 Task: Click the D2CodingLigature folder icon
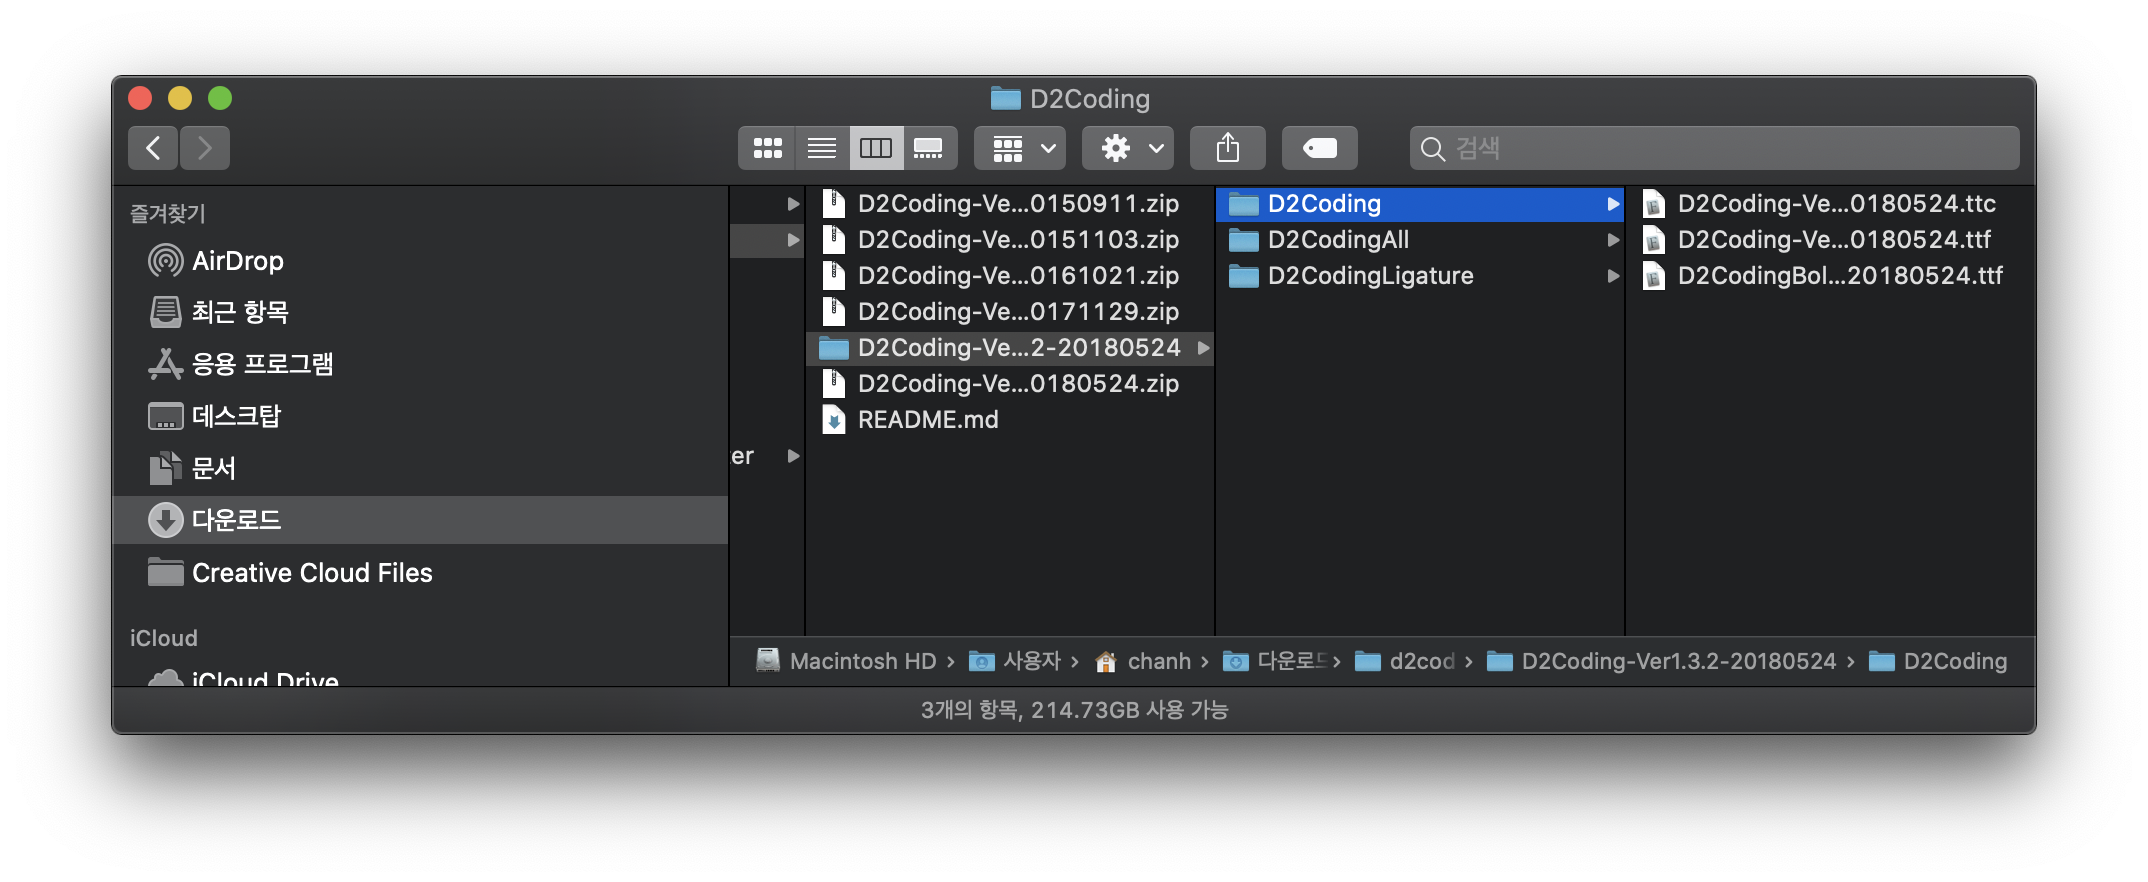[1243, 276]
